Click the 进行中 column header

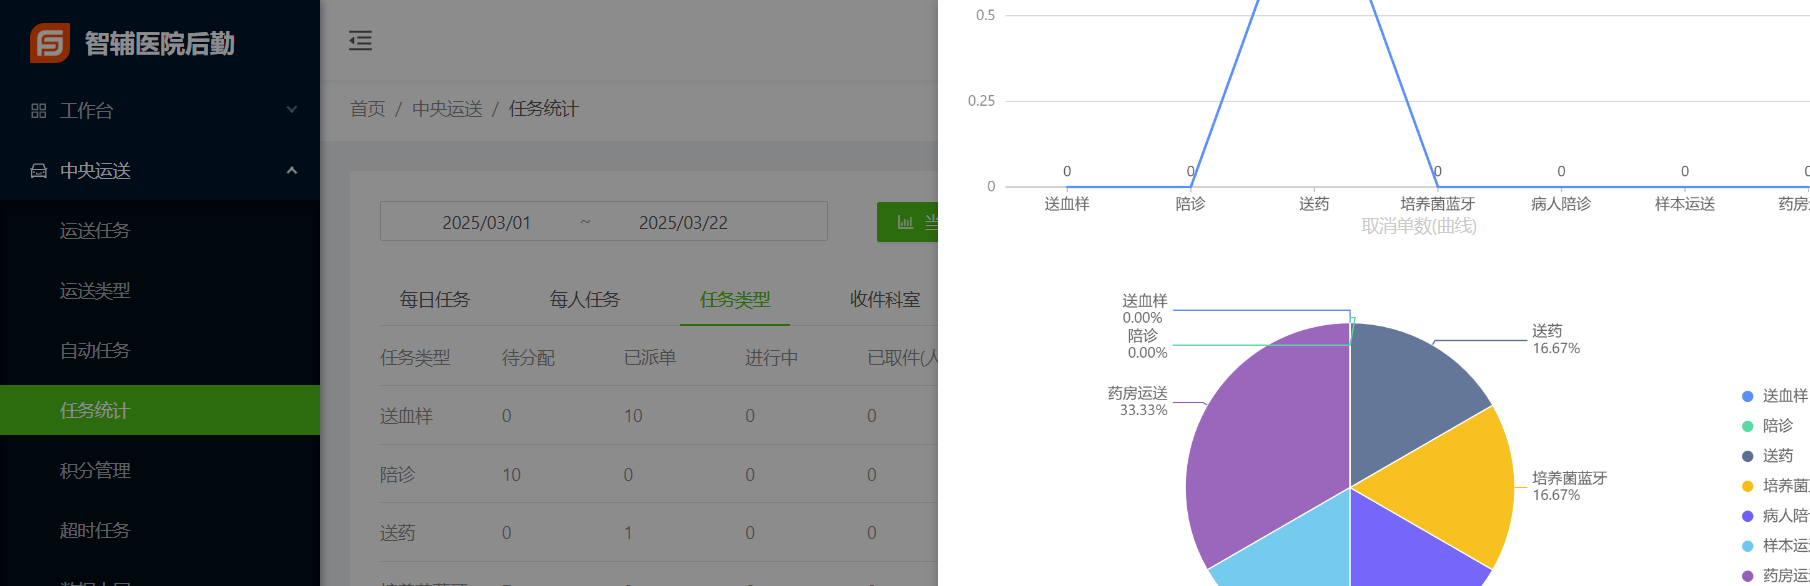771,357
